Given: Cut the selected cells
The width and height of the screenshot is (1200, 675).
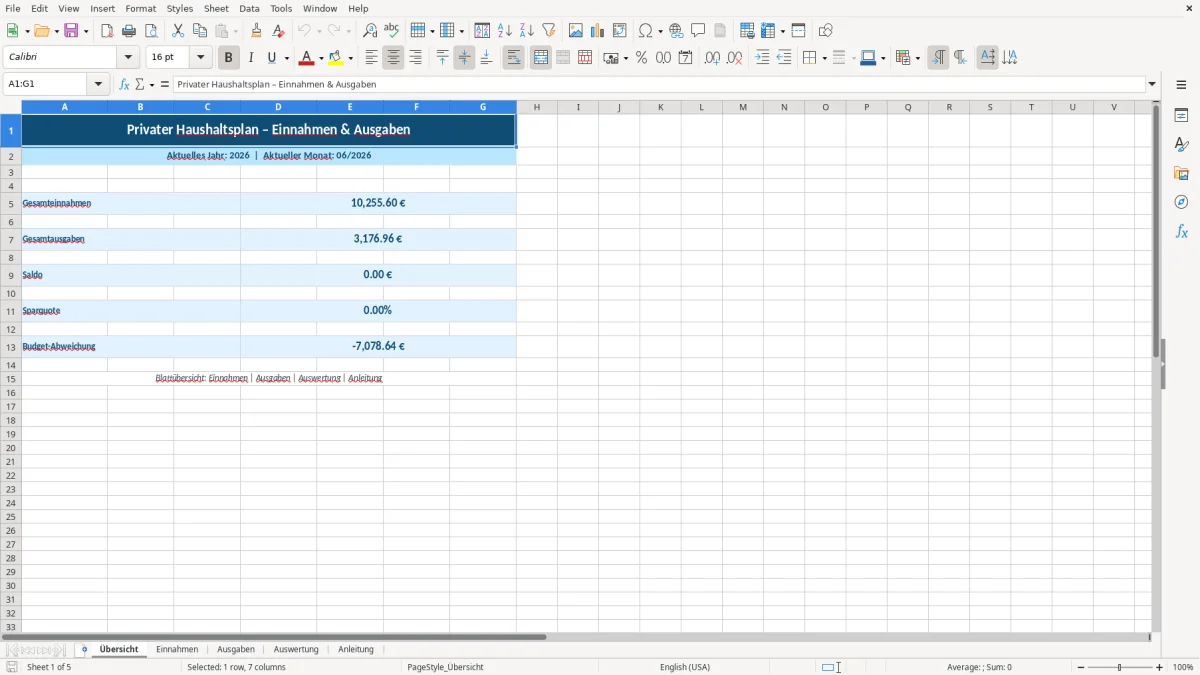Looking at the screenshot, I should point(178,31).
